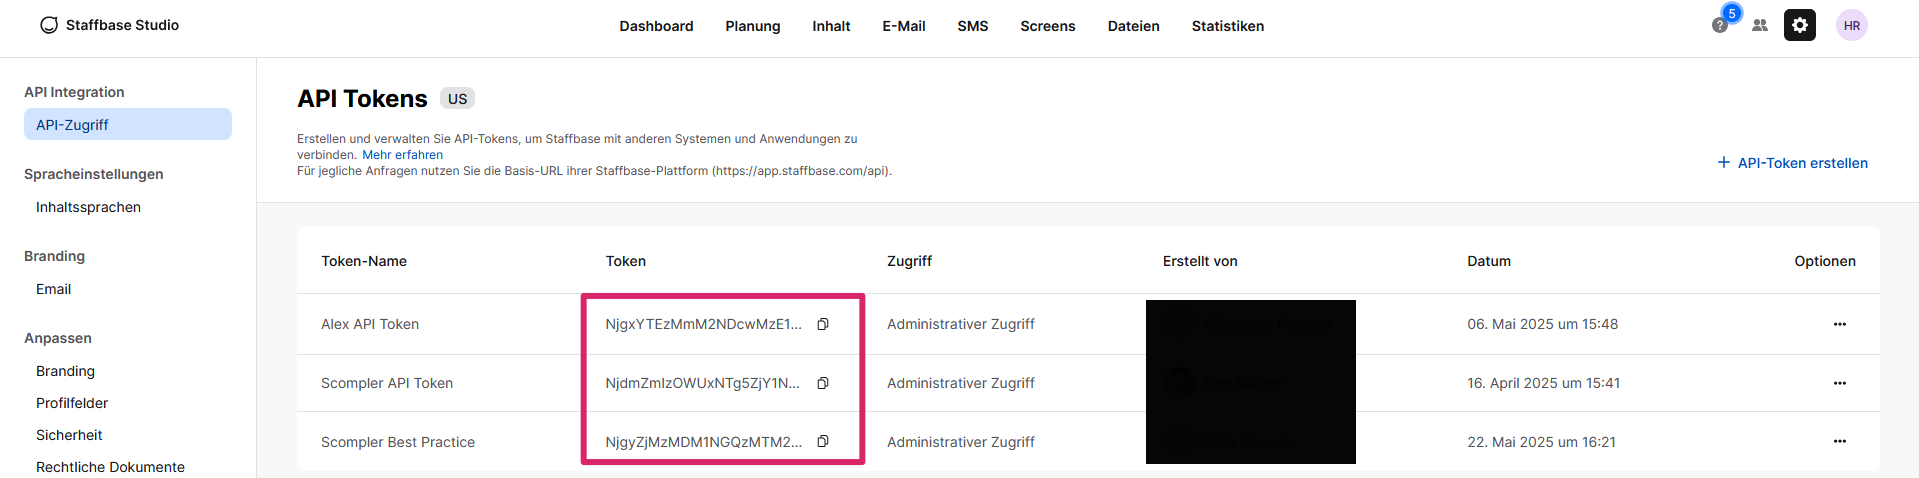Copy the Alex API Token value
The height and width of the screenshot is (478, 1919).
(x=823, y=324)
